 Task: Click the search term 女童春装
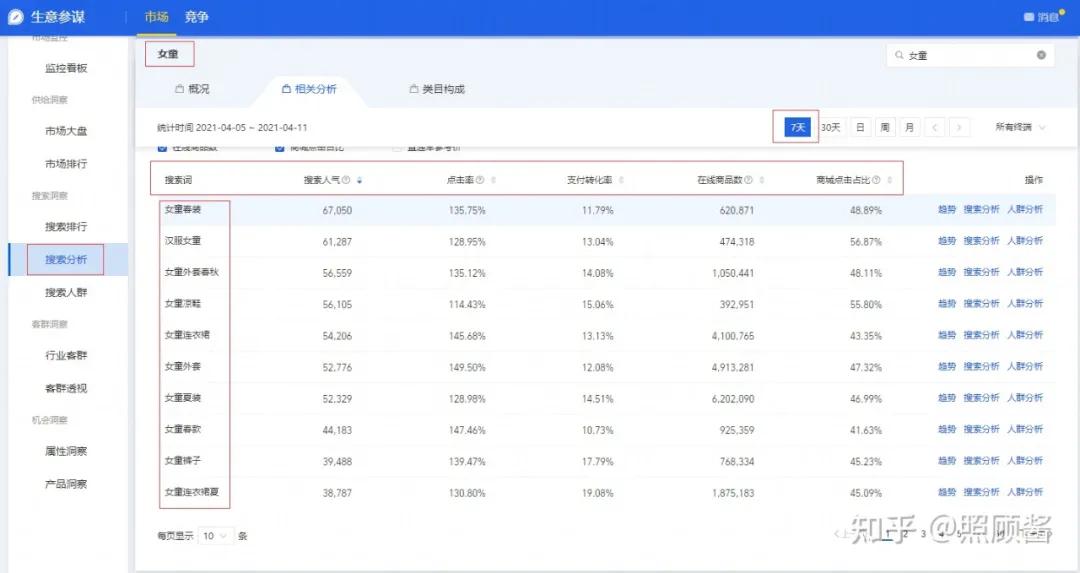pos(183,209)
